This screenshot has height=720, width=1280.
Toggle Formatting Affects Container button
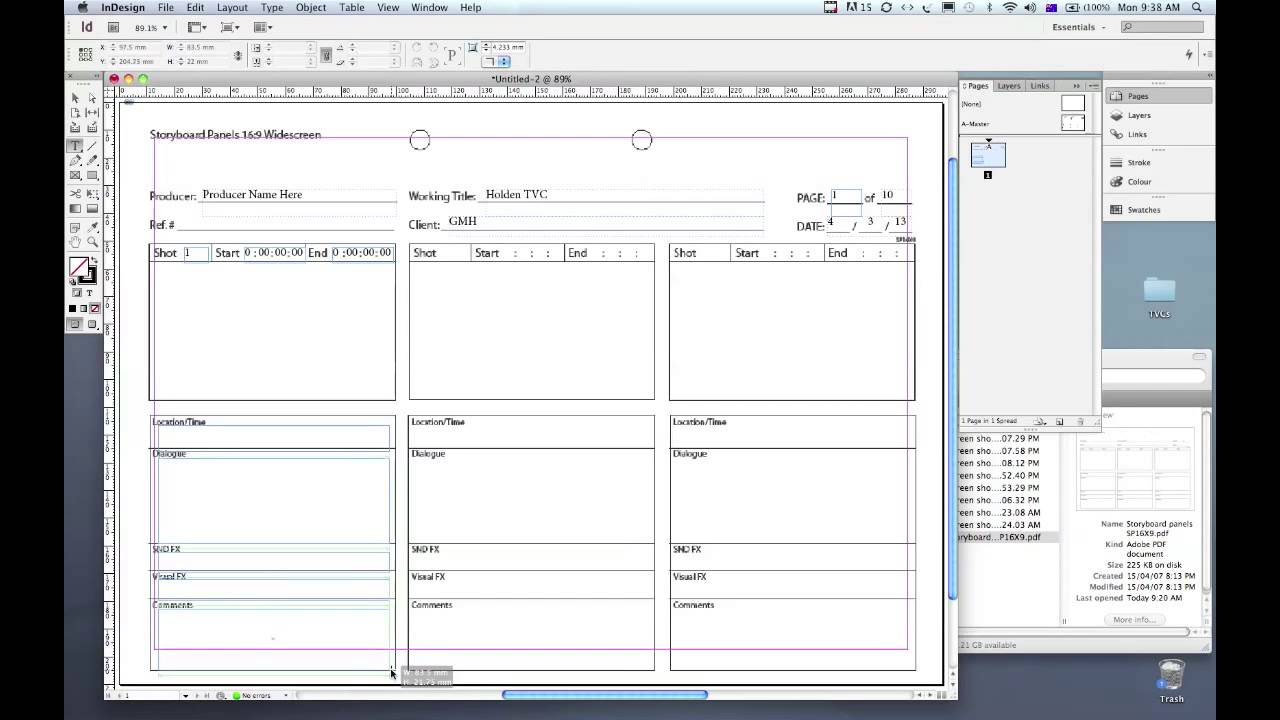(x=76, y=293)
